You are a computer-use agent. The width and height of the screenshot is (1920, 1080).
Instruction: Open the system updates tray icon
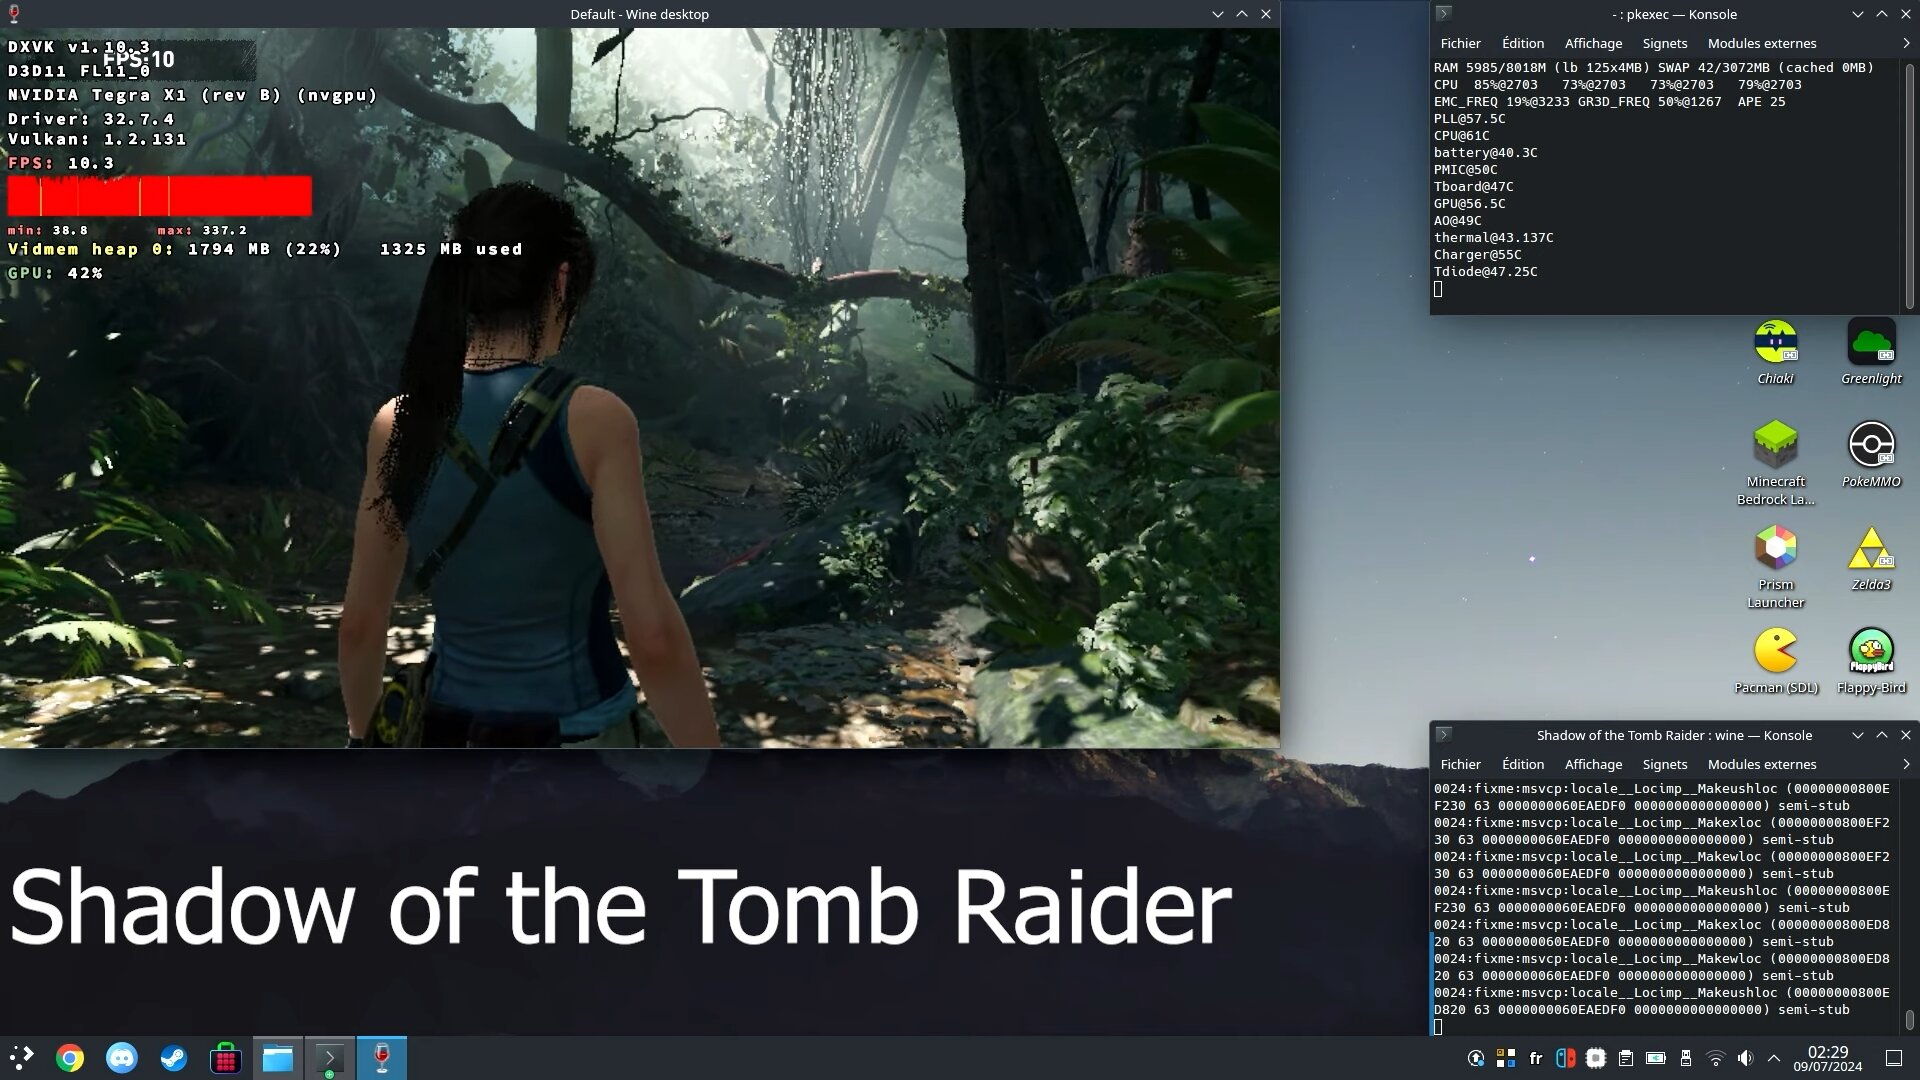click(1475, 1058)
